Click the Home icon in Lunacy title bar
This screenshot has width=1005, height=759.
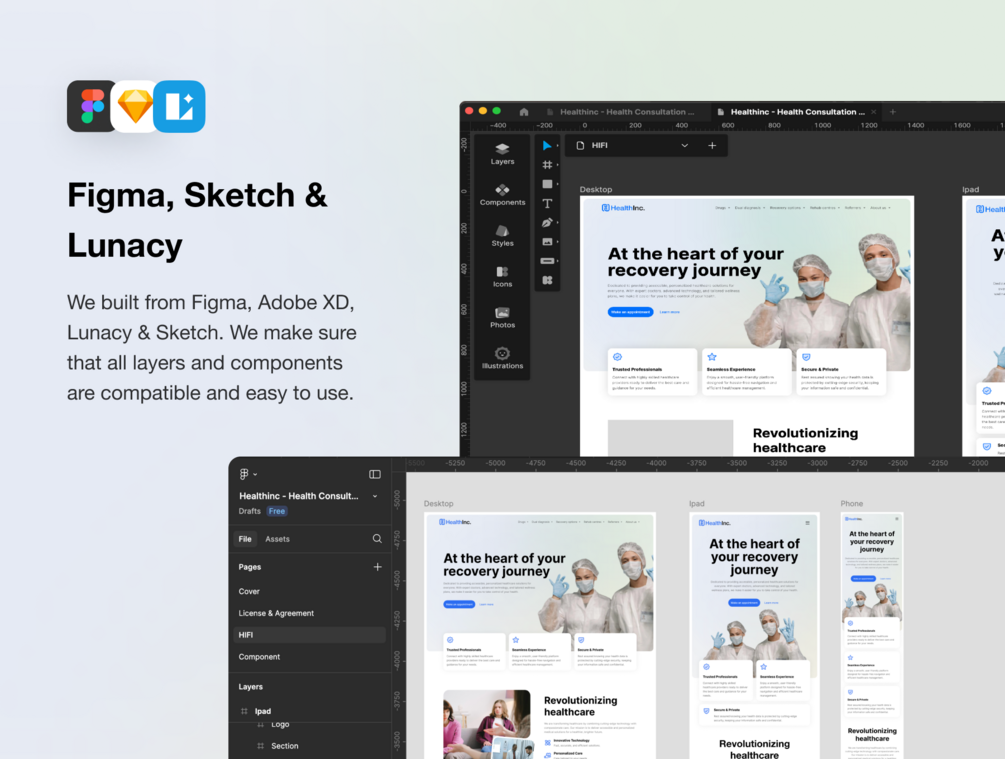click(x=524, y=112)
